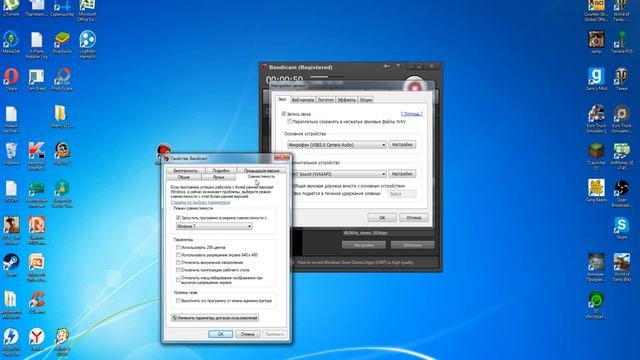Select the Terraria RUS desktop icon
The height and width of the screenshot is (360, 640).
pyautogui.click(x=622, y=42)
